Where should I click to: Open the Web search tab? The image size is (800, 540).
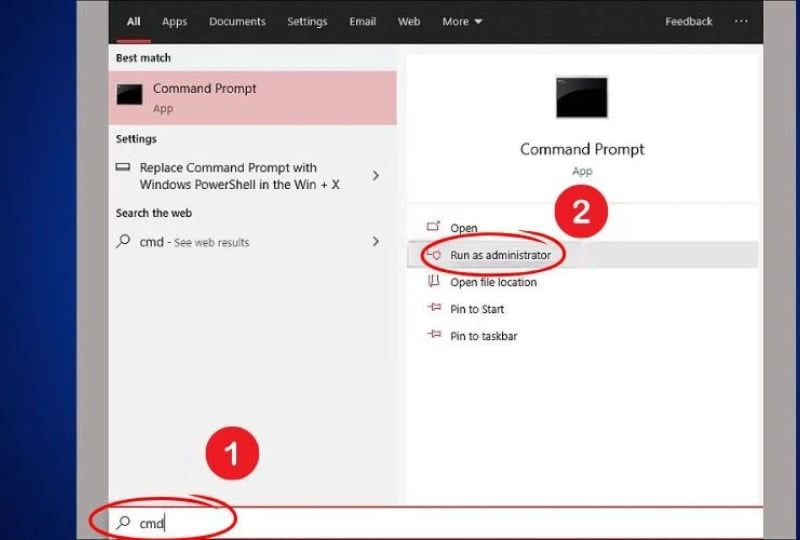(409, 21)
